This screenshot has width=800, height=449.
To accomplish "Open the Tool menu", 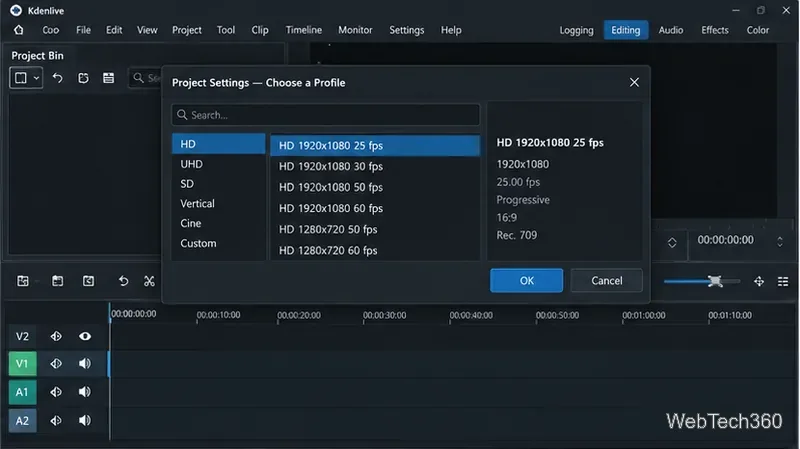I will pyautogui.click(x=226, y=30).
